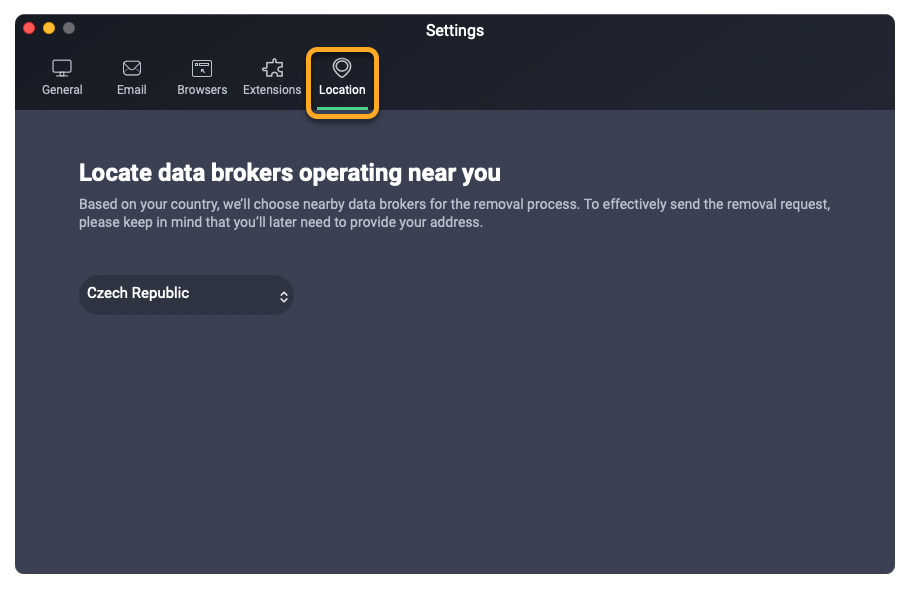Open the country selection dropdown
909x590 pixels.
coord(186,295)
